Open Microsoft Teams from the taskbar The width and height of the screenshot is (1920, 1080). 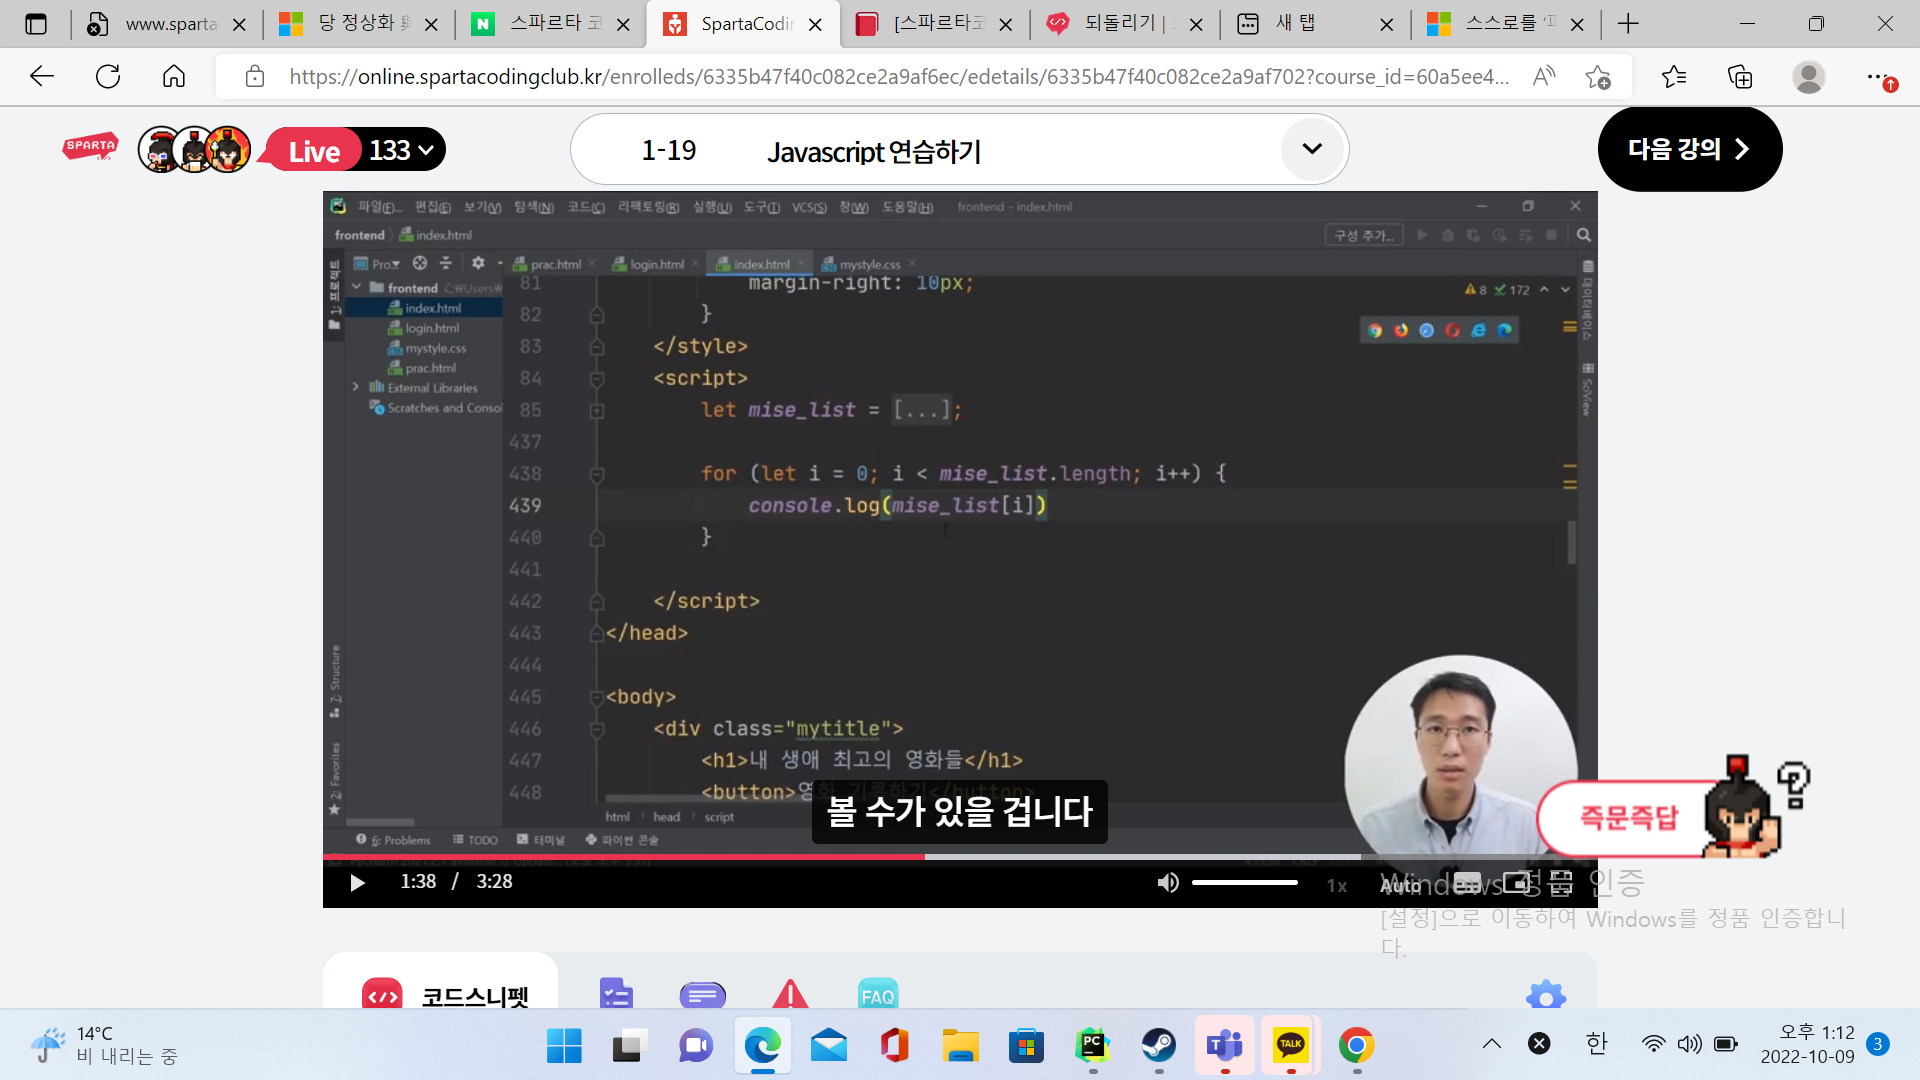coord(1224,1046)
